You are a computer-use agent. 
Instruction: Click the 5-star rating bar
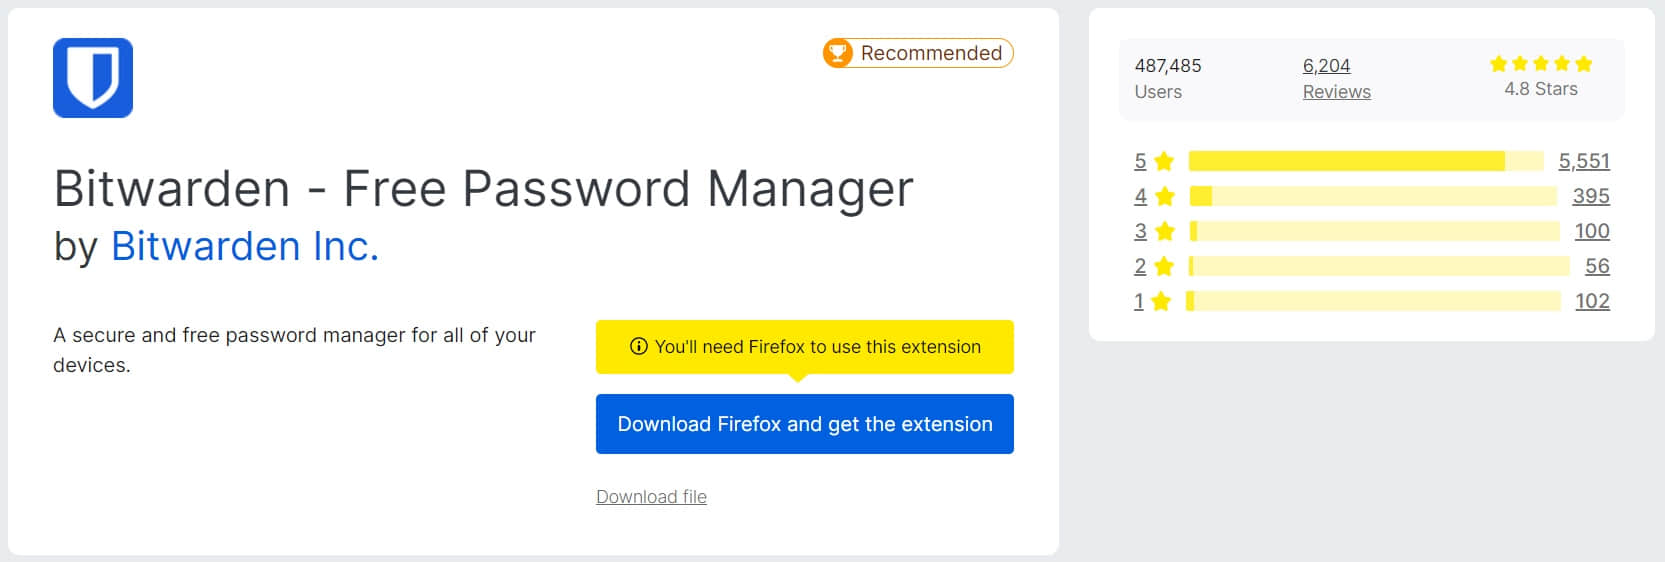[1366, 161]
